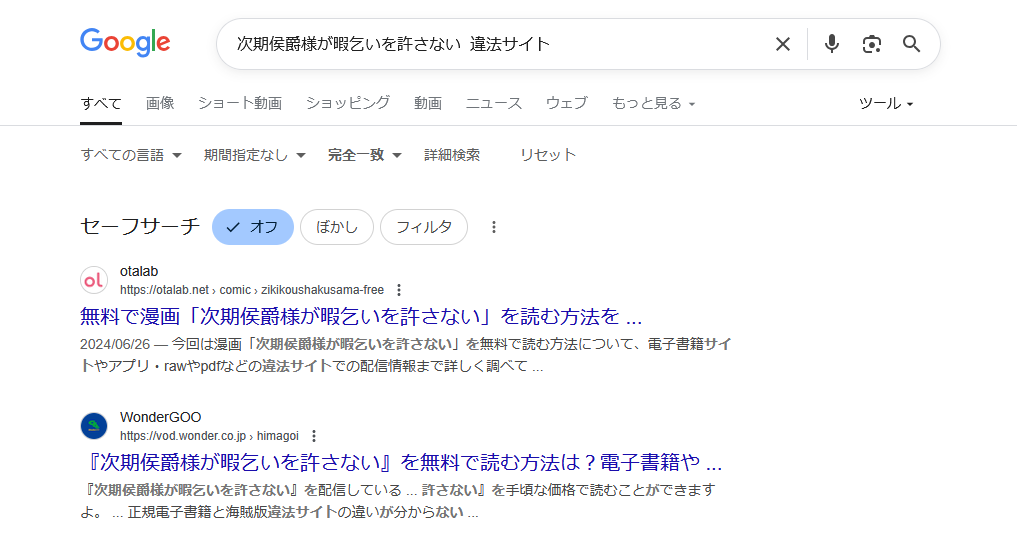Open the すべての言語 filter dropdown

(x=131, y=155)
